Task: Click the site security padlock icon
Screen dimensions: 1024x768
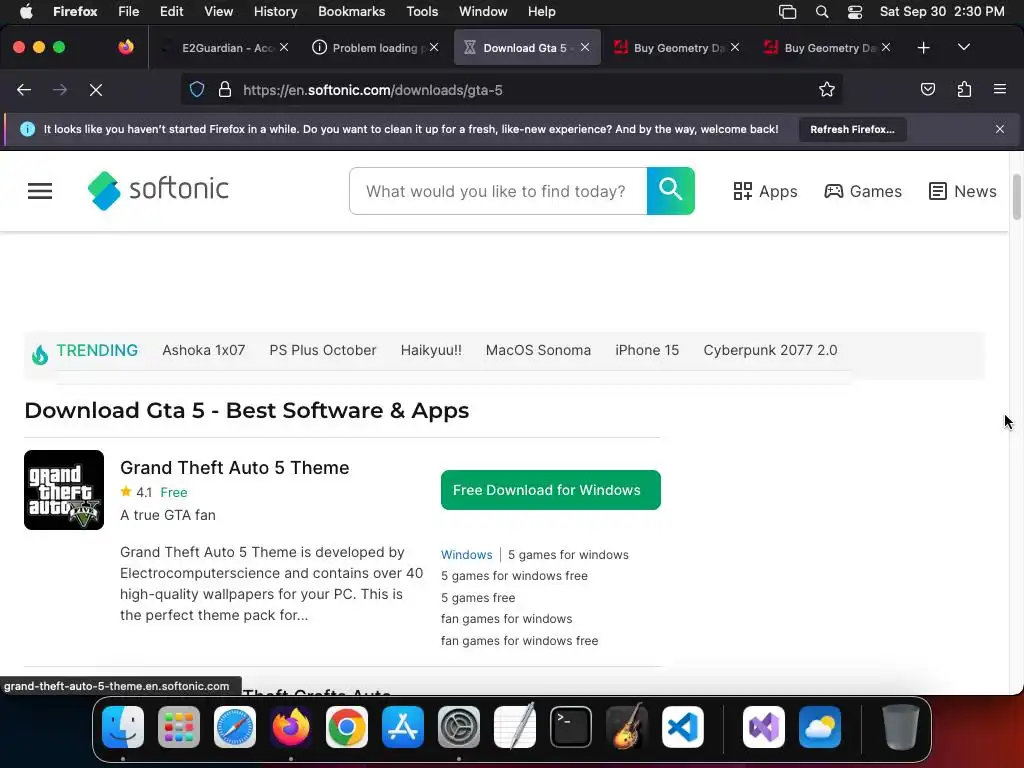Action: point(225,89)
